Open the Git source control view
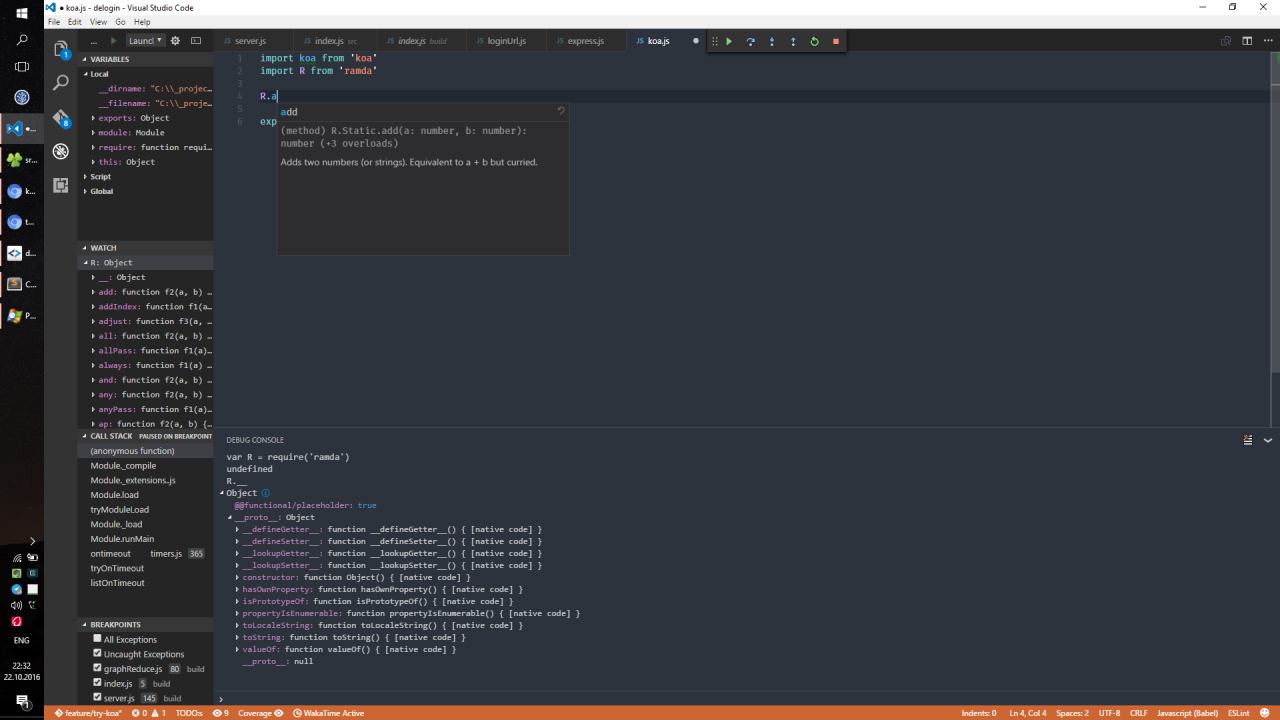This screenshot has width=1280, height=720. click(x=61, y=118)
